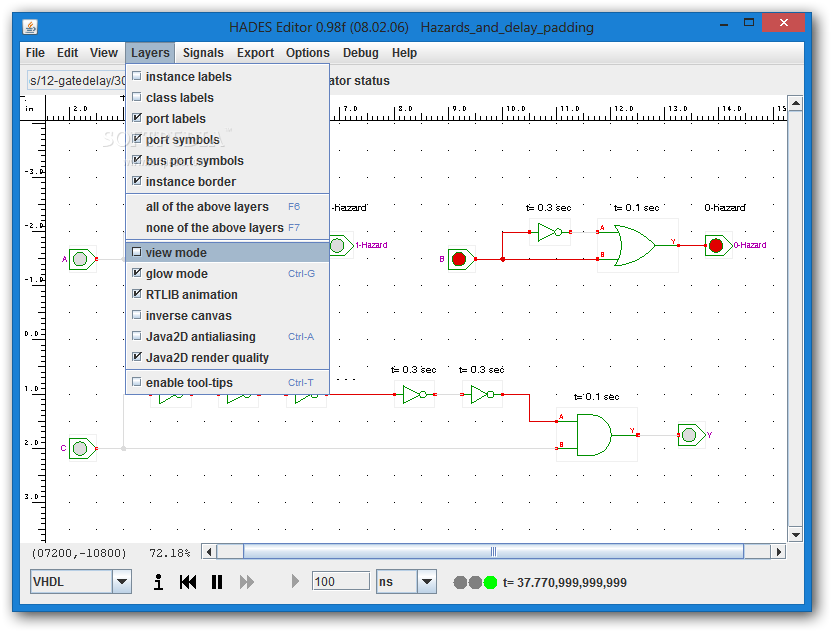
Task: Click the 't= 0.1 sec' label above OR gate
Action: point(636,207)
